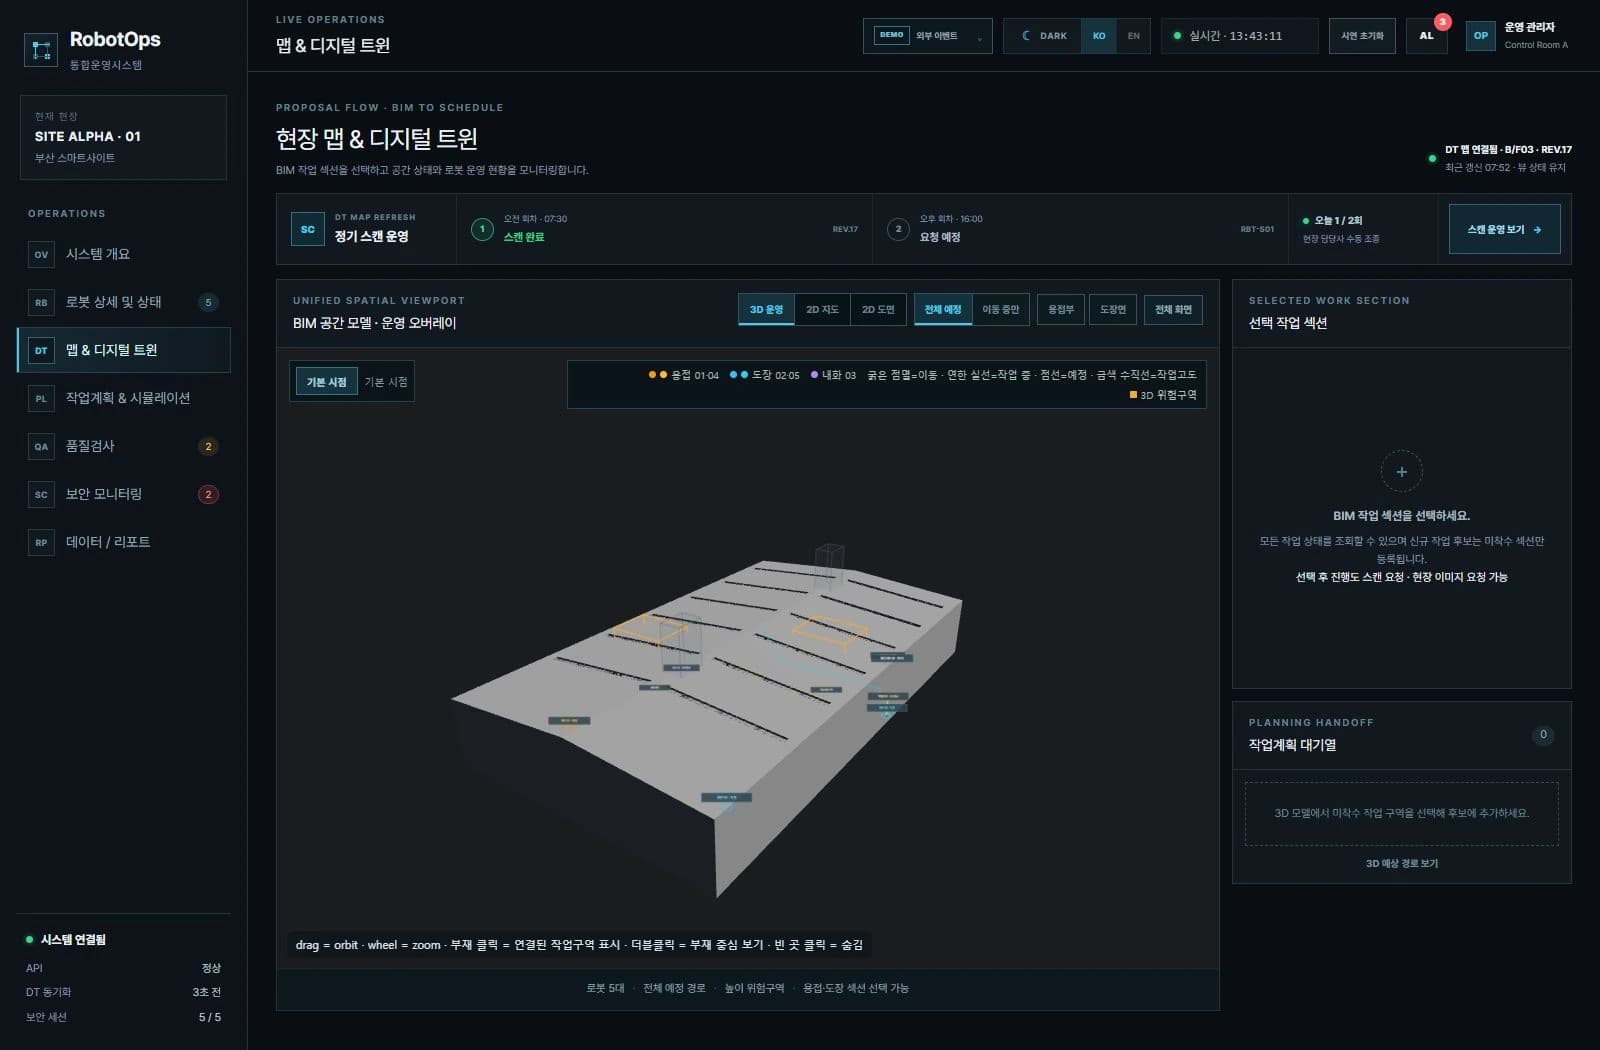The width and height of the screenshot is (1600, 1050).
Task: Click the PL icon for 작업계획 & 시뮬레이션
Action: 41,398
